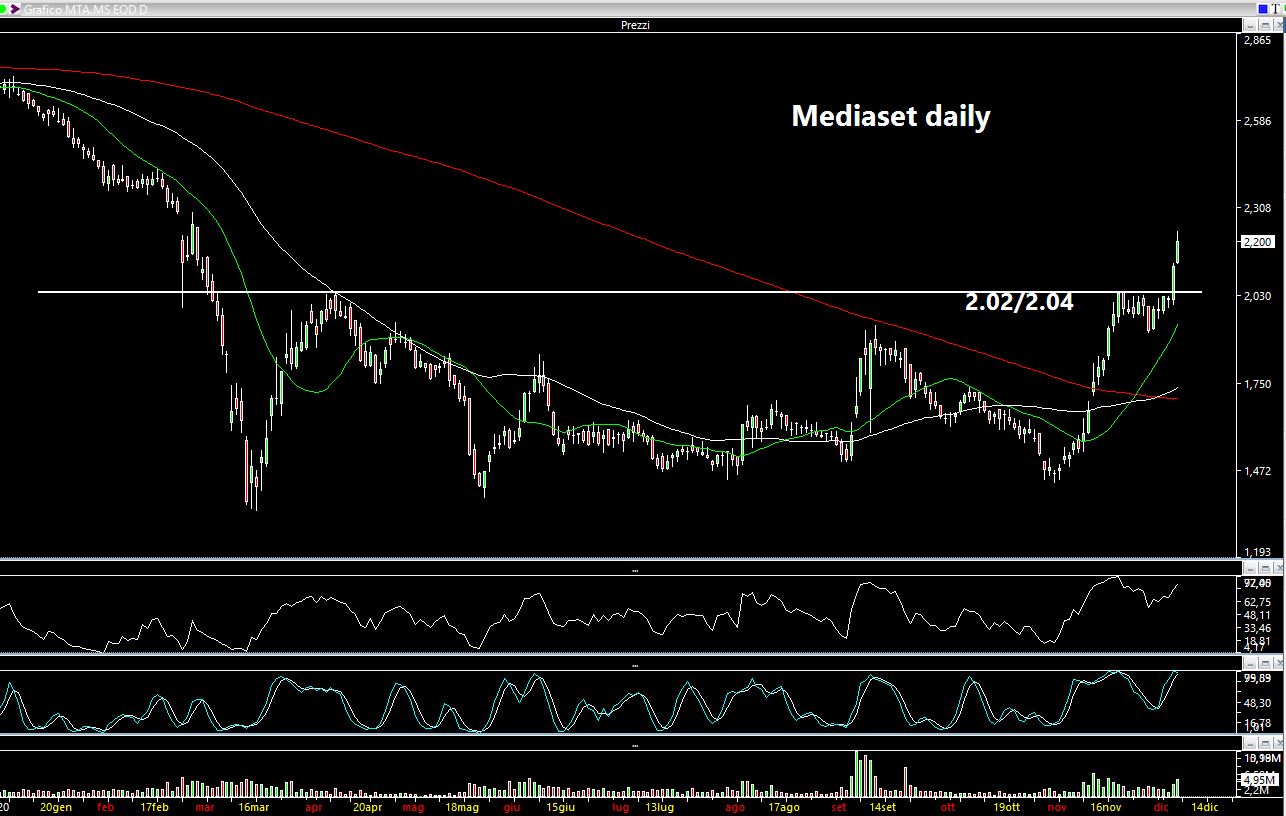Click the 16nov date label
1286x816 pixels.
[x=1106, y=807]
